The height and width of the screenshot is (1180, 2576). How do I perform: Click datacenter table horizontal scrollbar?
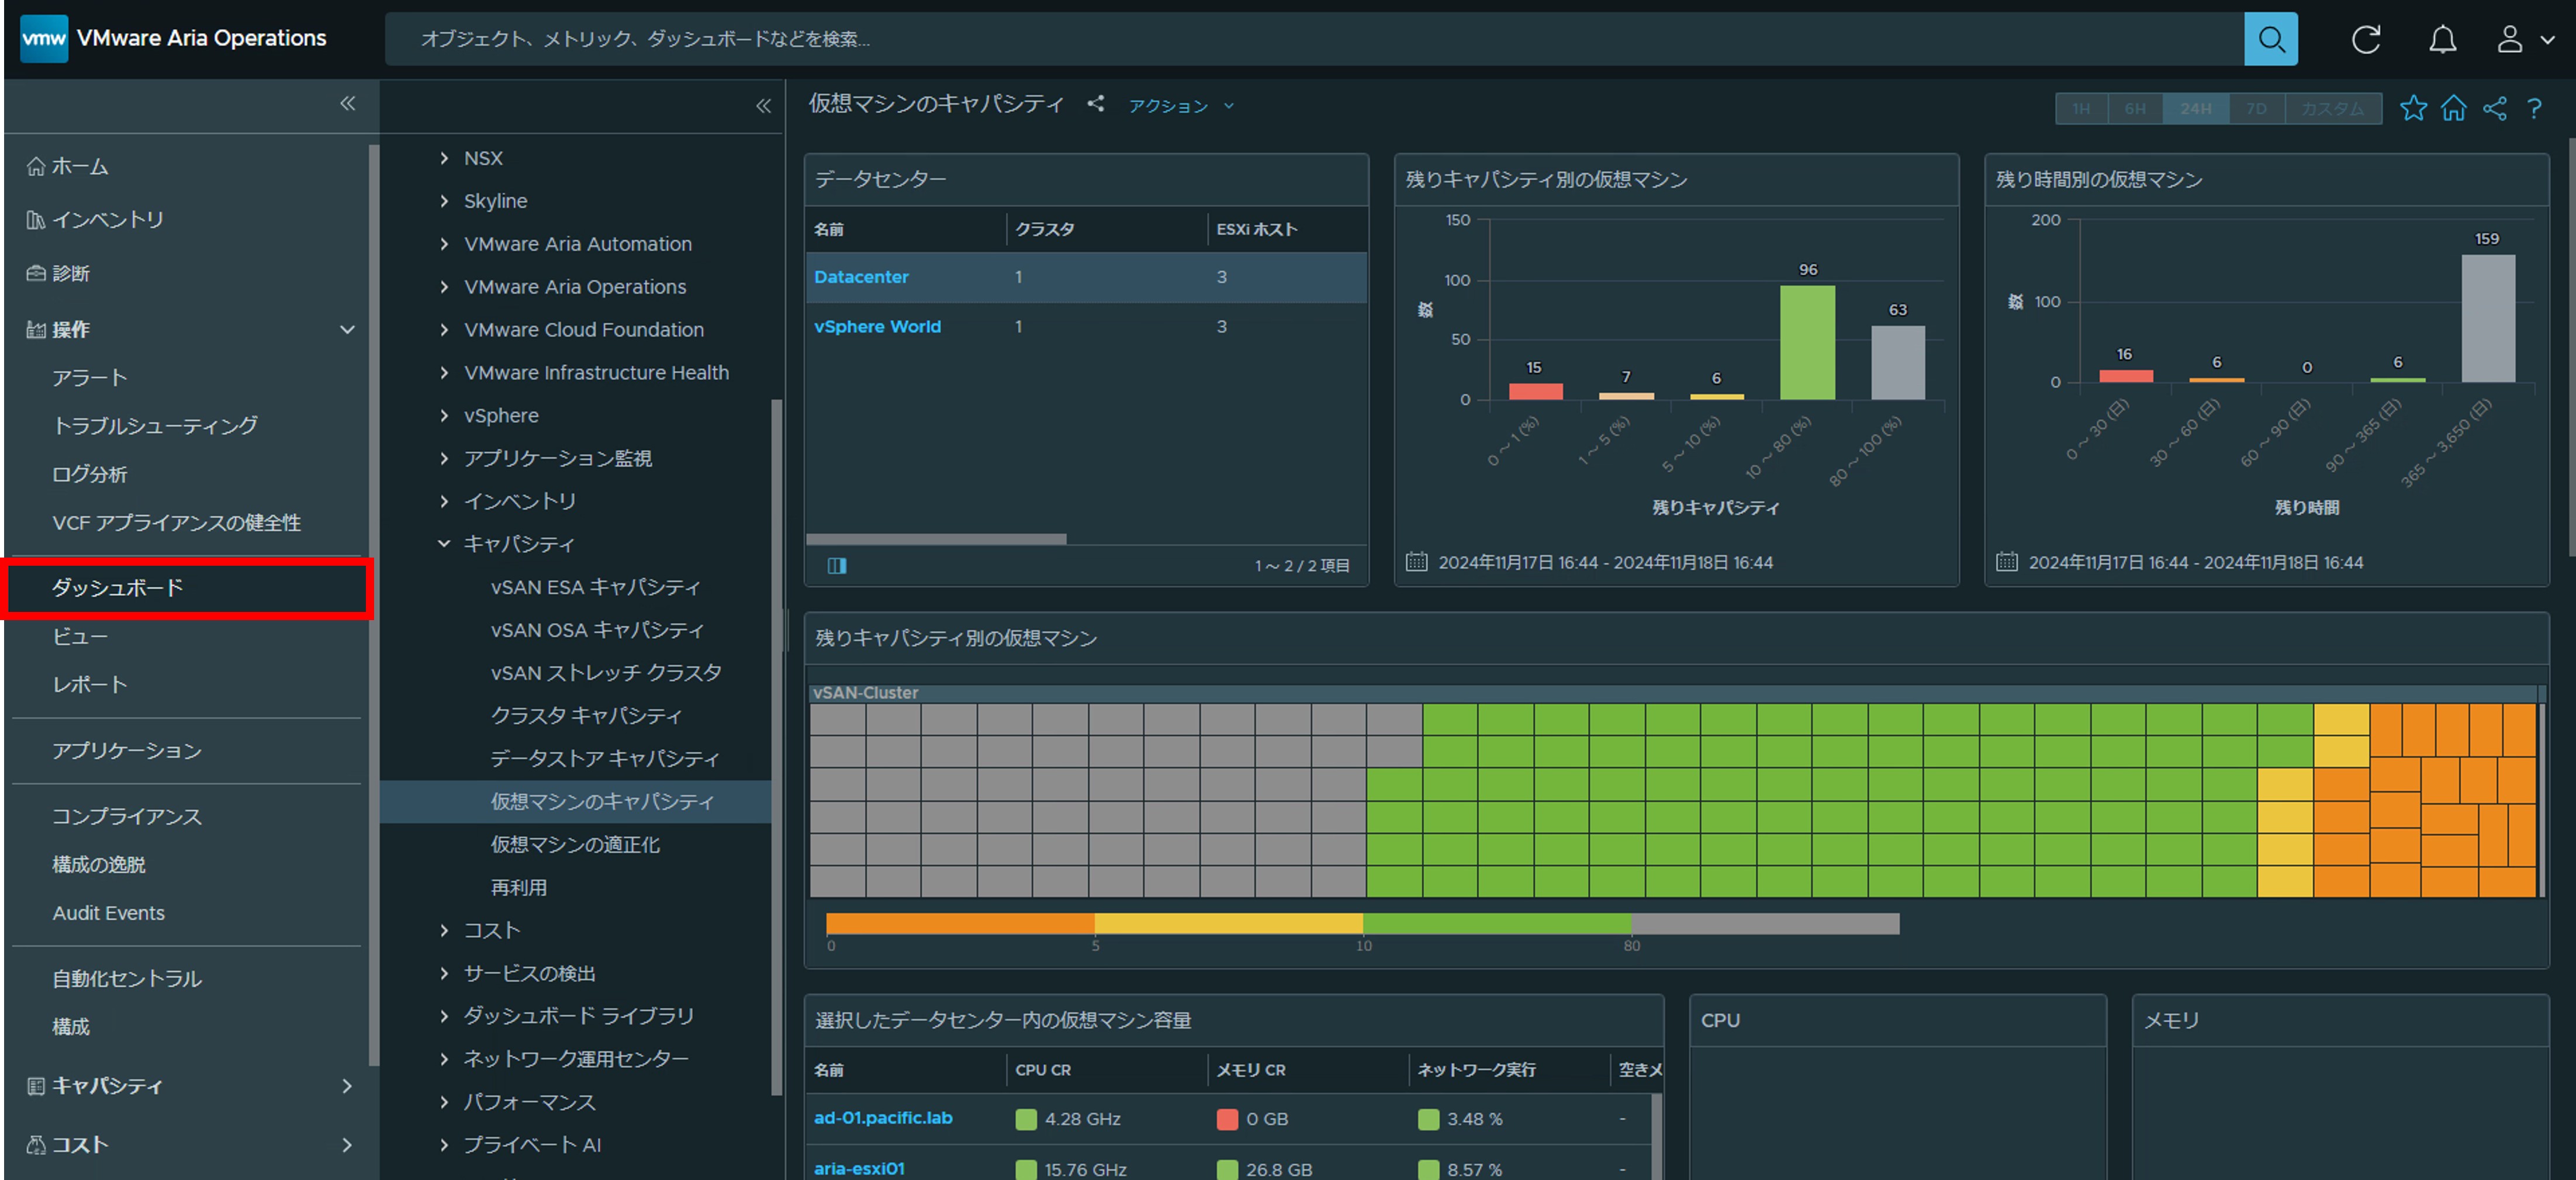coord(936,539)
